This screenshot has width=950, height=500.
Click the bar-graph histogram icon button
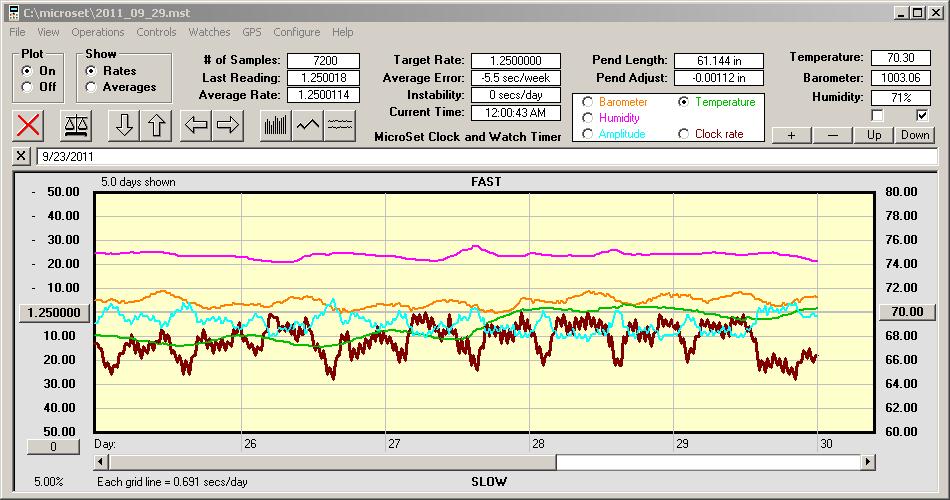coord(276,125)
